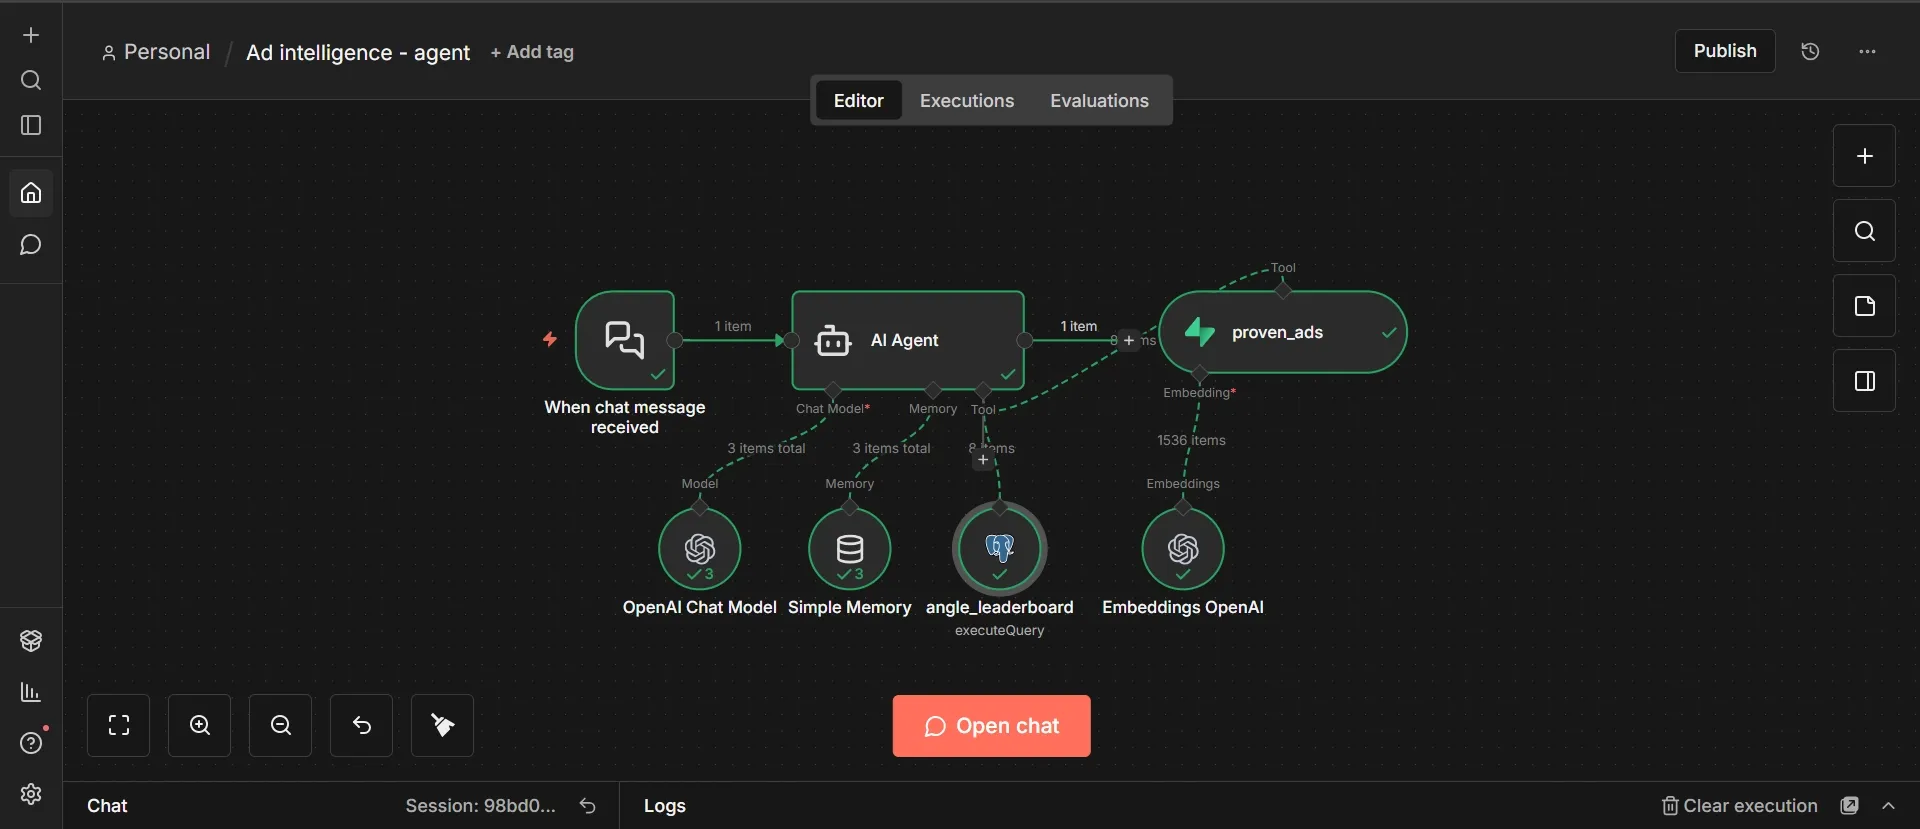Open canvas node search magnifier button

[x=1864, y=231]
